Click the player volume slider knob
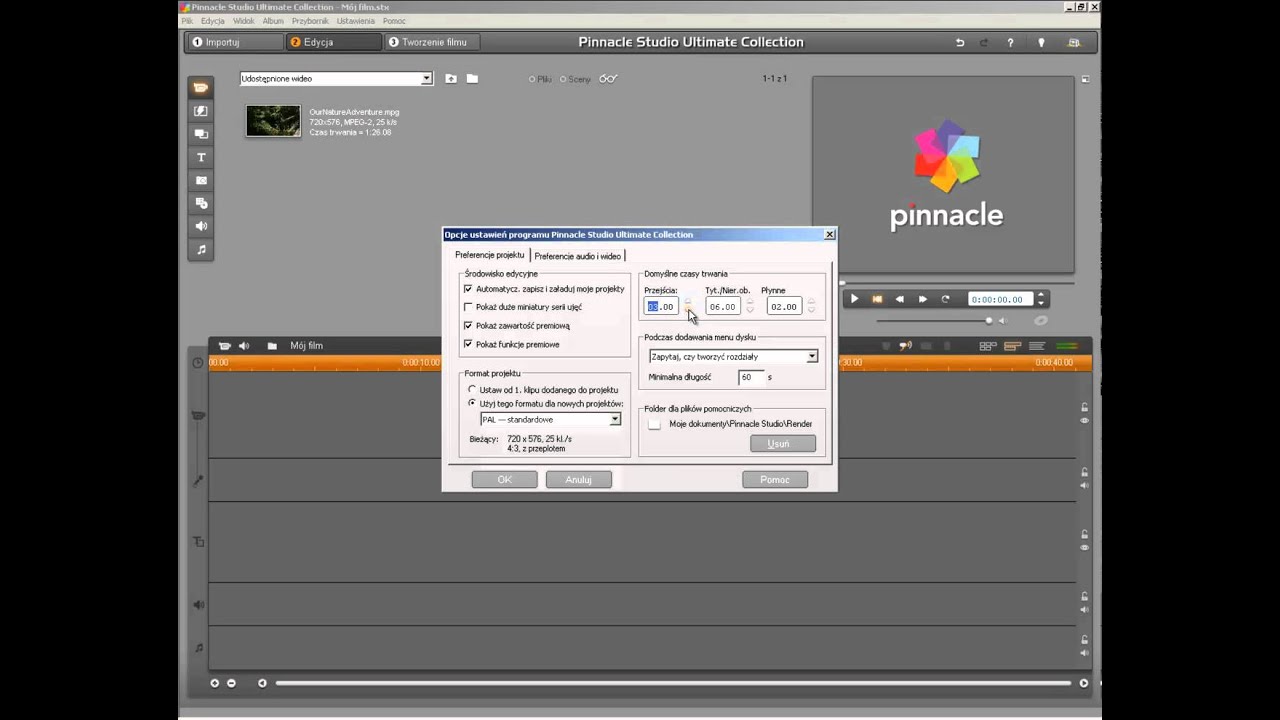 tap(989, 321)
